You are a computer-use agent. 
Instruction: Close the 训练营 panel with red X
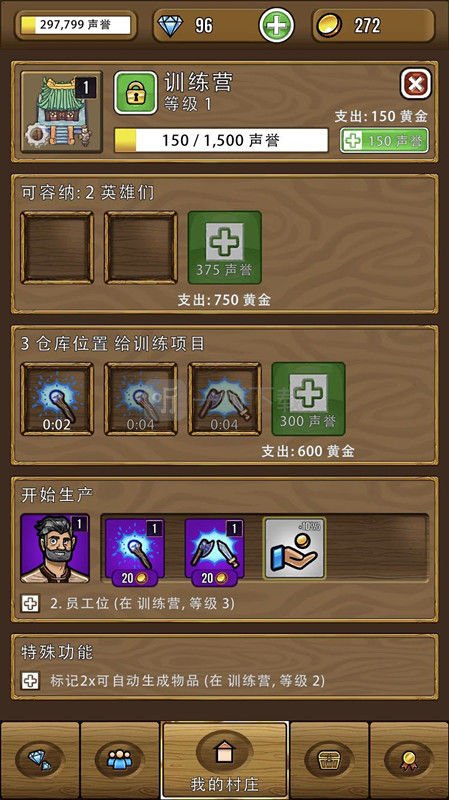click(415, 84)
